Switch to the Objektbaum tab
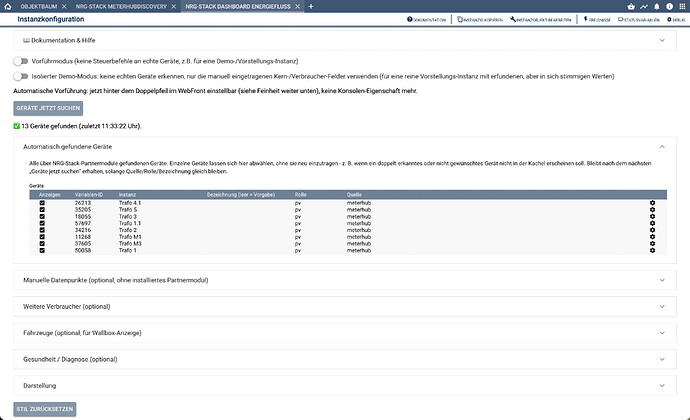 point(39,6)
